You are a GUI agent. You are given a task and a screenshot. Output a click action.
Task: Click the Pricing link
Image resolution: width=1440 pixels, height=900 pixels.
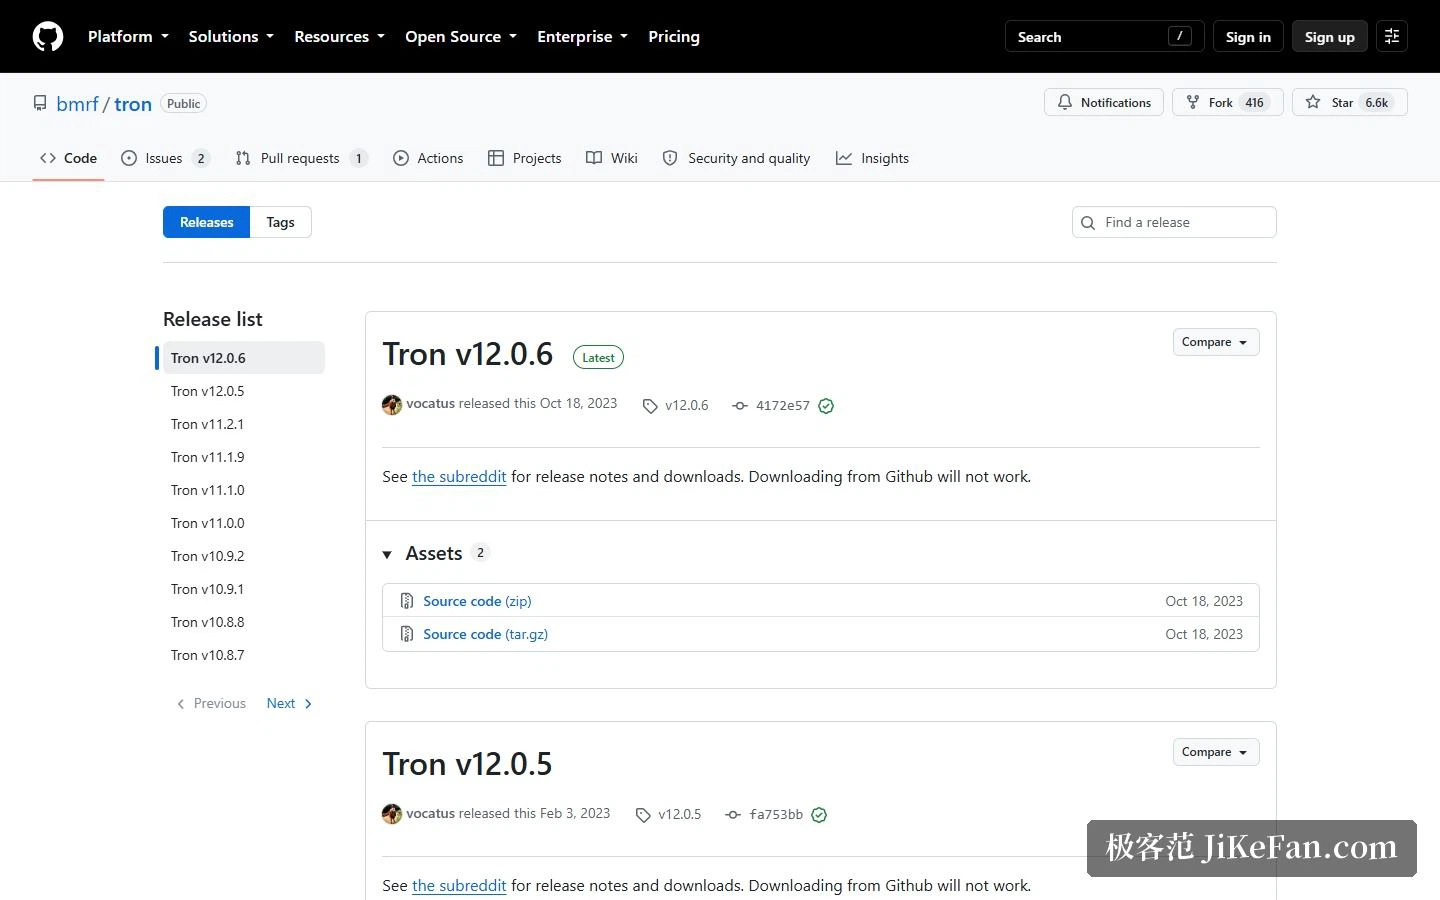[674, 36]
